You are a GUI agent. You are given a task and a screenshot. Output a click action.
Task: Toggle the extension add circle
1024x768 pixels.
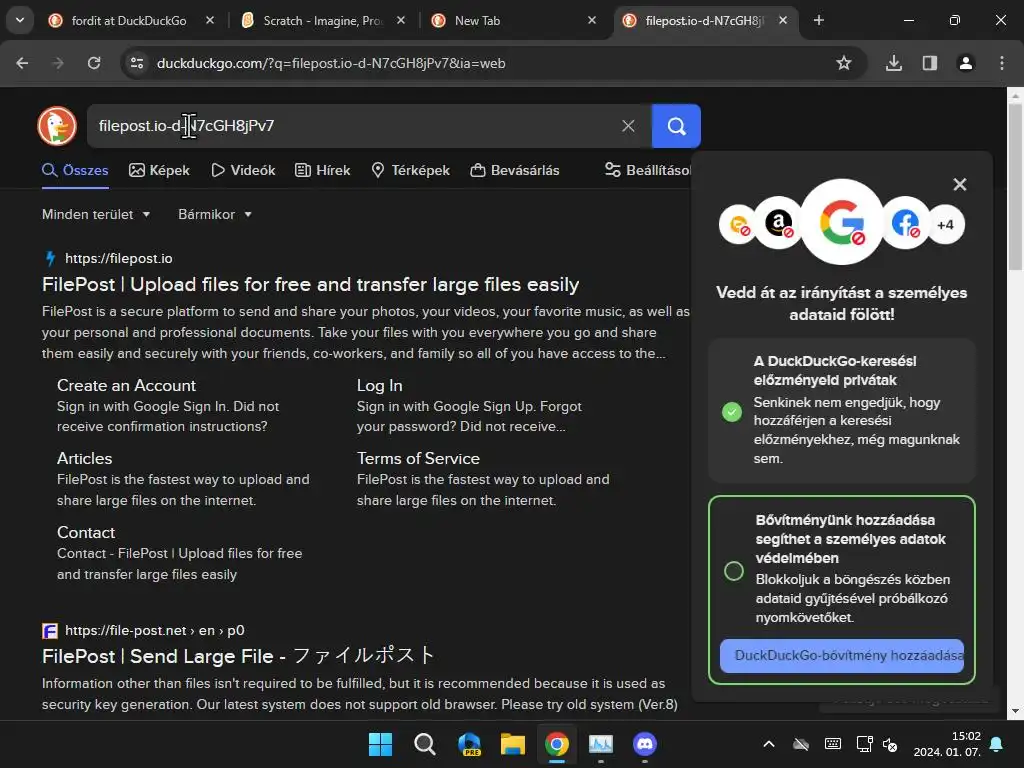point(733,571)
